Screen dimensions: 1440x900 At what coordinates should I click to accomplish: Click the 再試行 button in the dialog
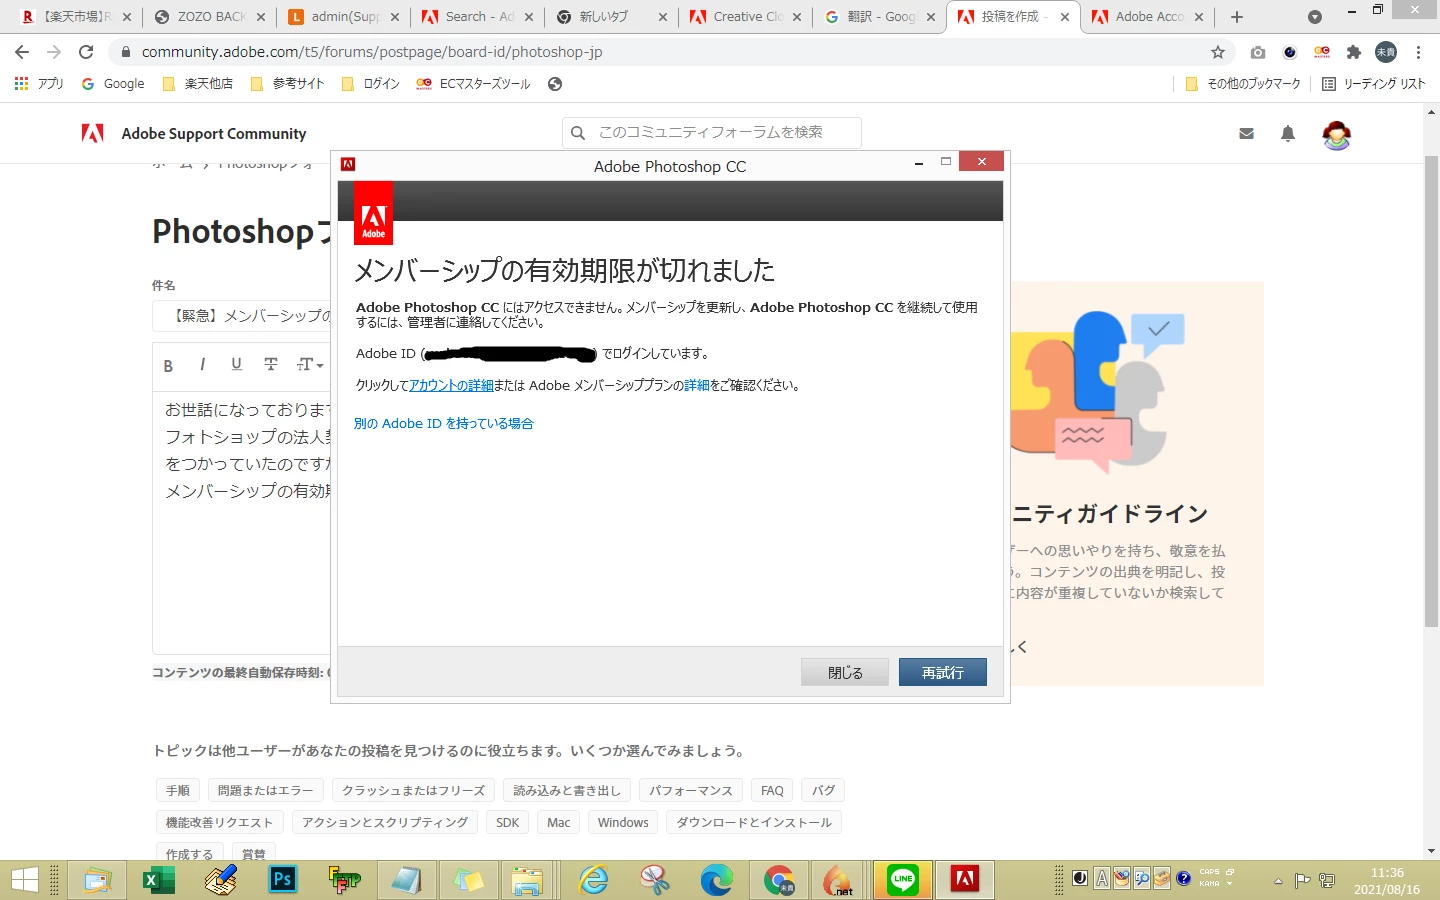click(943, 673)
